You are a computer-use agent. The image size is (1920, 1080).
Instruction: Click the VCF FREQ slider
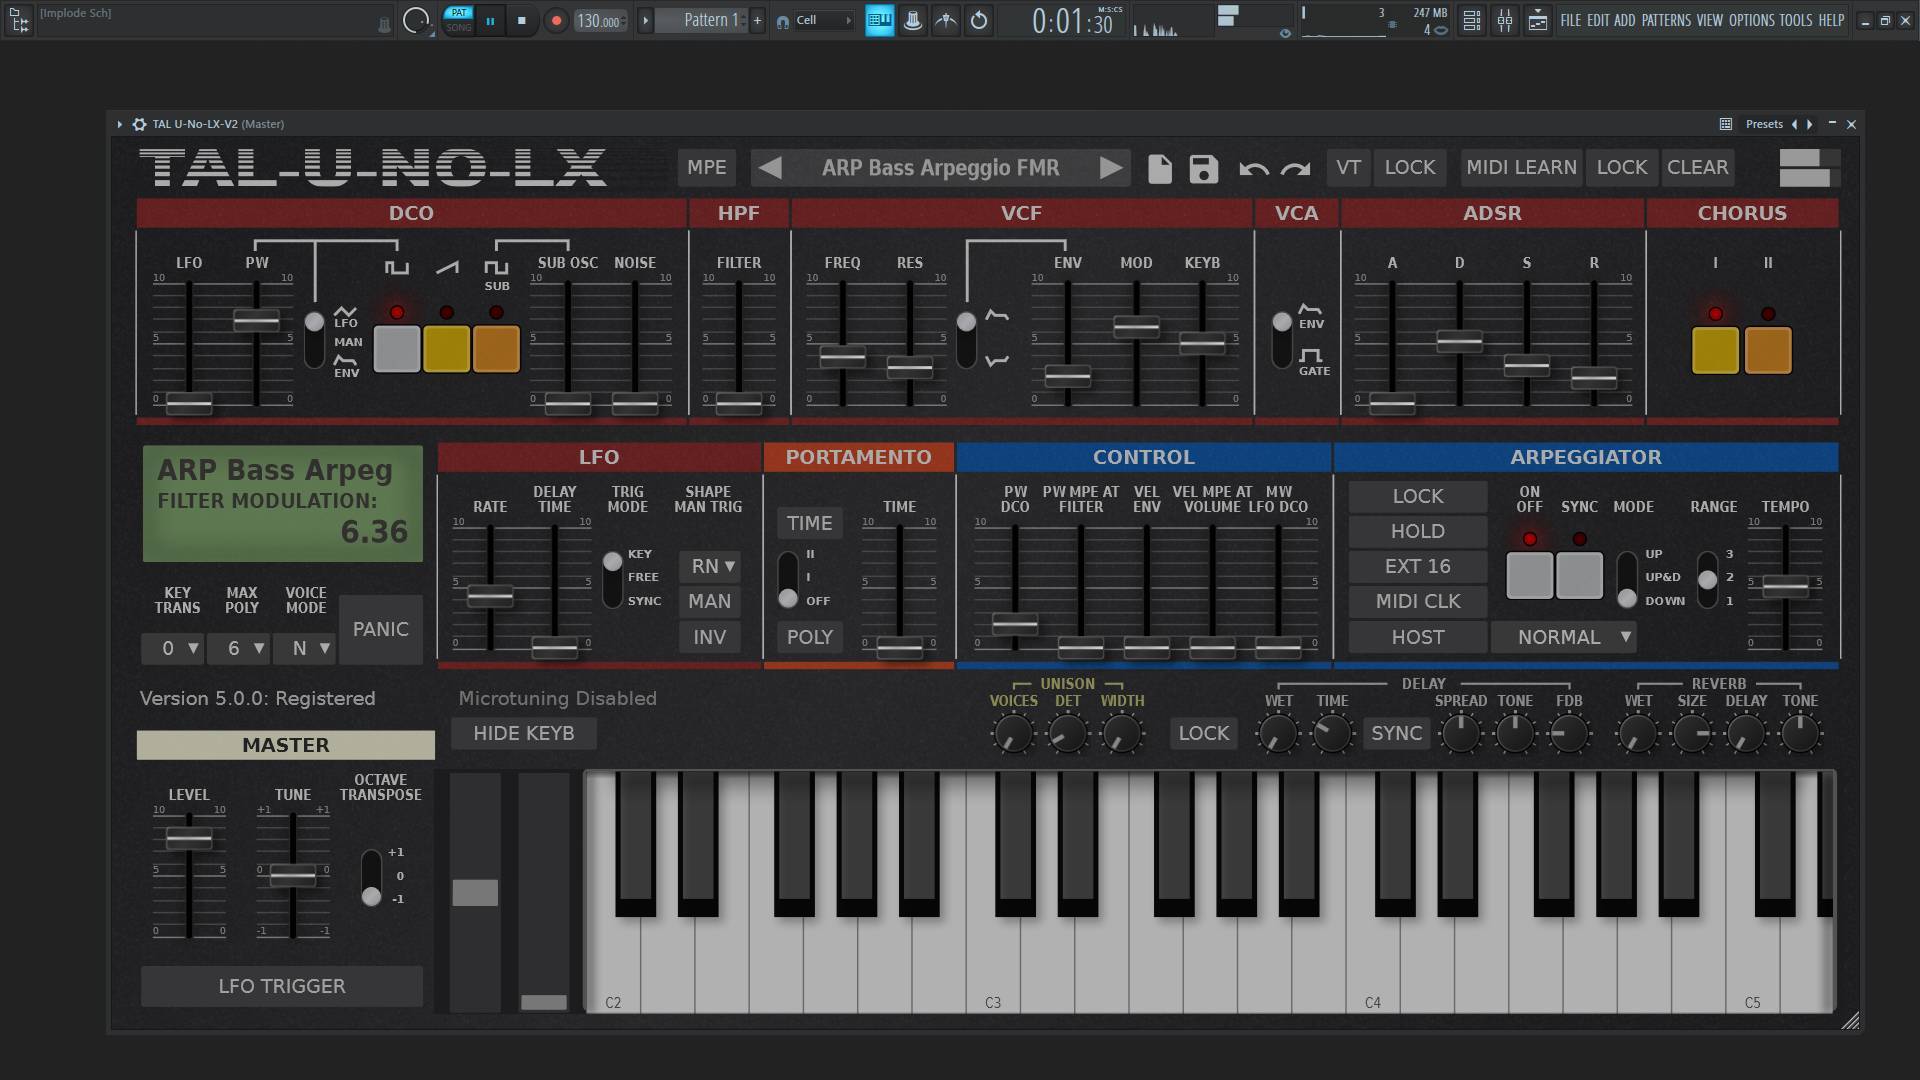point(842,355)
